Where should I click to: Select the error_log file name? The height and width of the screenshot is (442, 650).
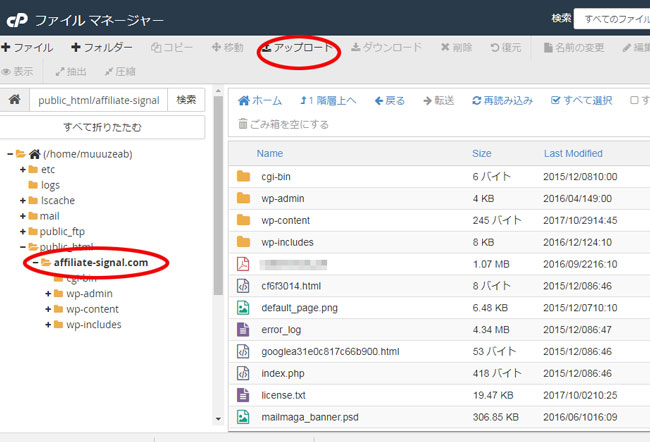(281, 330)
